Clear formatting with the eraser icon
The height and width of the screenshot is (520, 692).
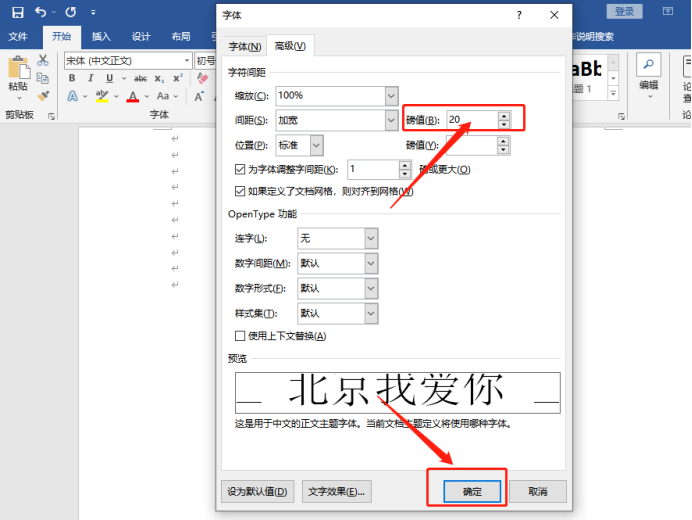(202, 78)
